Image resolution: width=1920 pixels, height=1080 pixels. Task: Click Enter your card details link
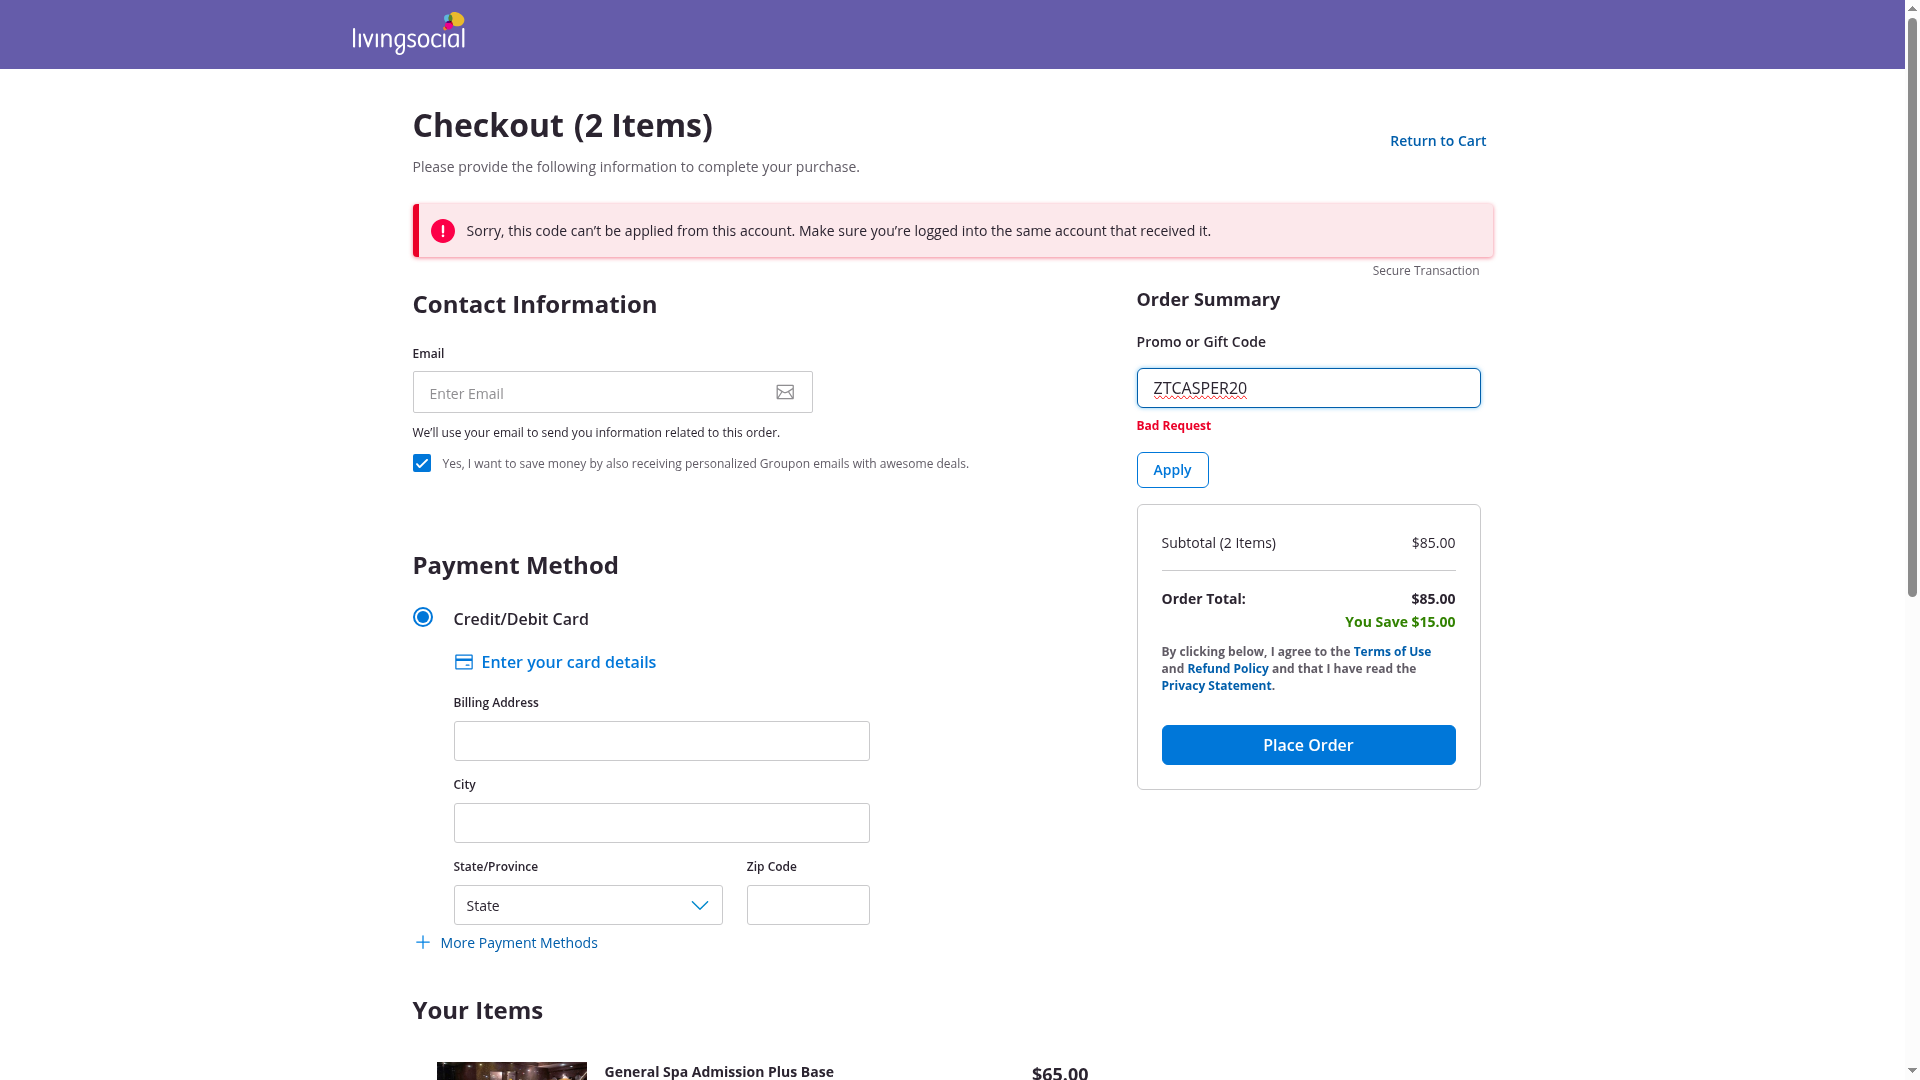(x=568, y=662)
